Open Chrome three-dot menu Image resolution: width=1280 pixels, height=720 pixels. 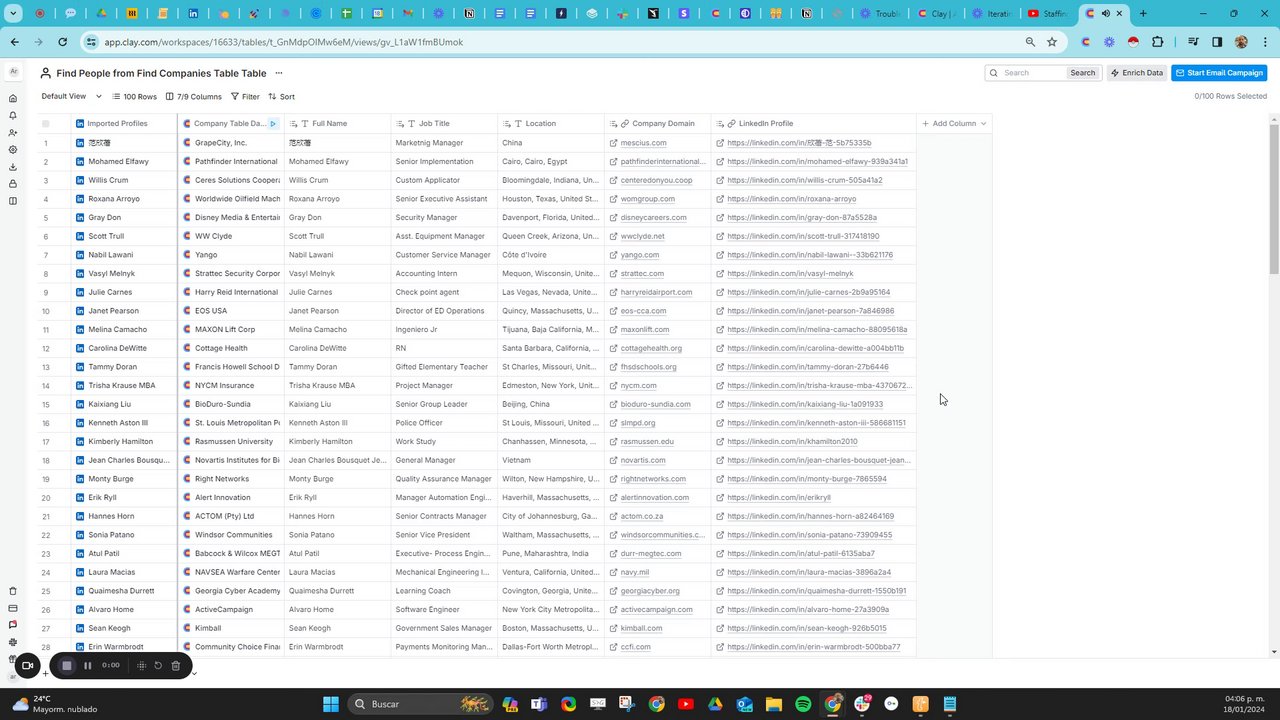pyautogui.click(x=1264, y=42)
